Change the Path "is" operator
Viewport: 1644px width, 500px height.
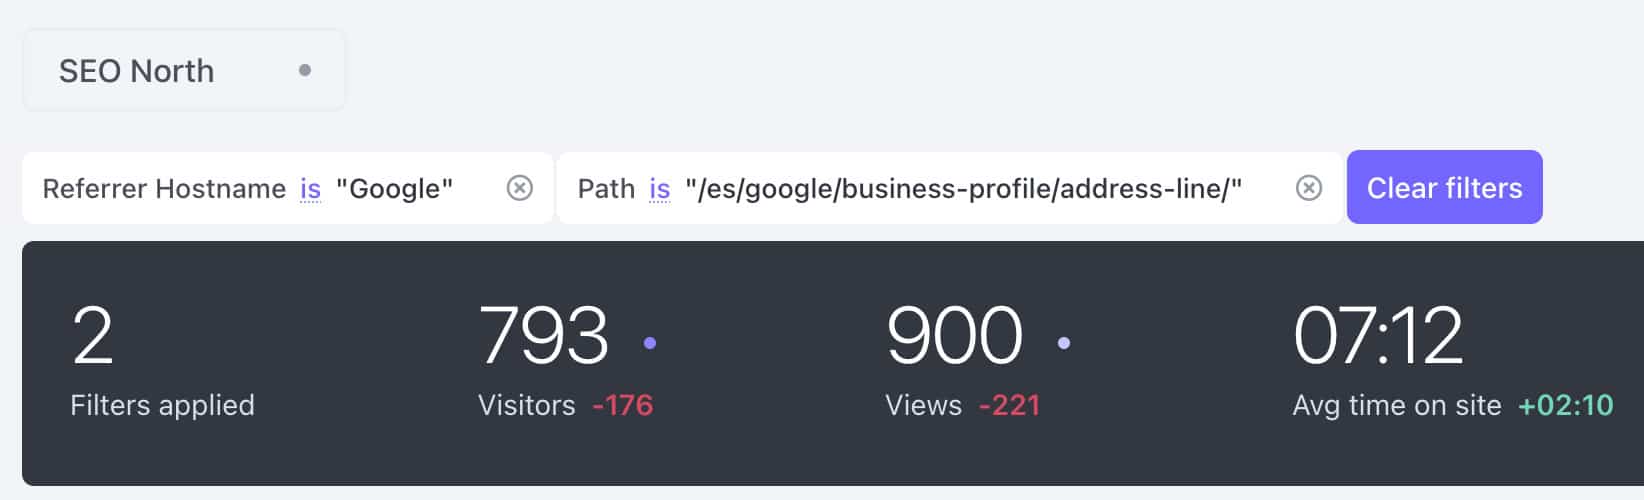[659, 188]
